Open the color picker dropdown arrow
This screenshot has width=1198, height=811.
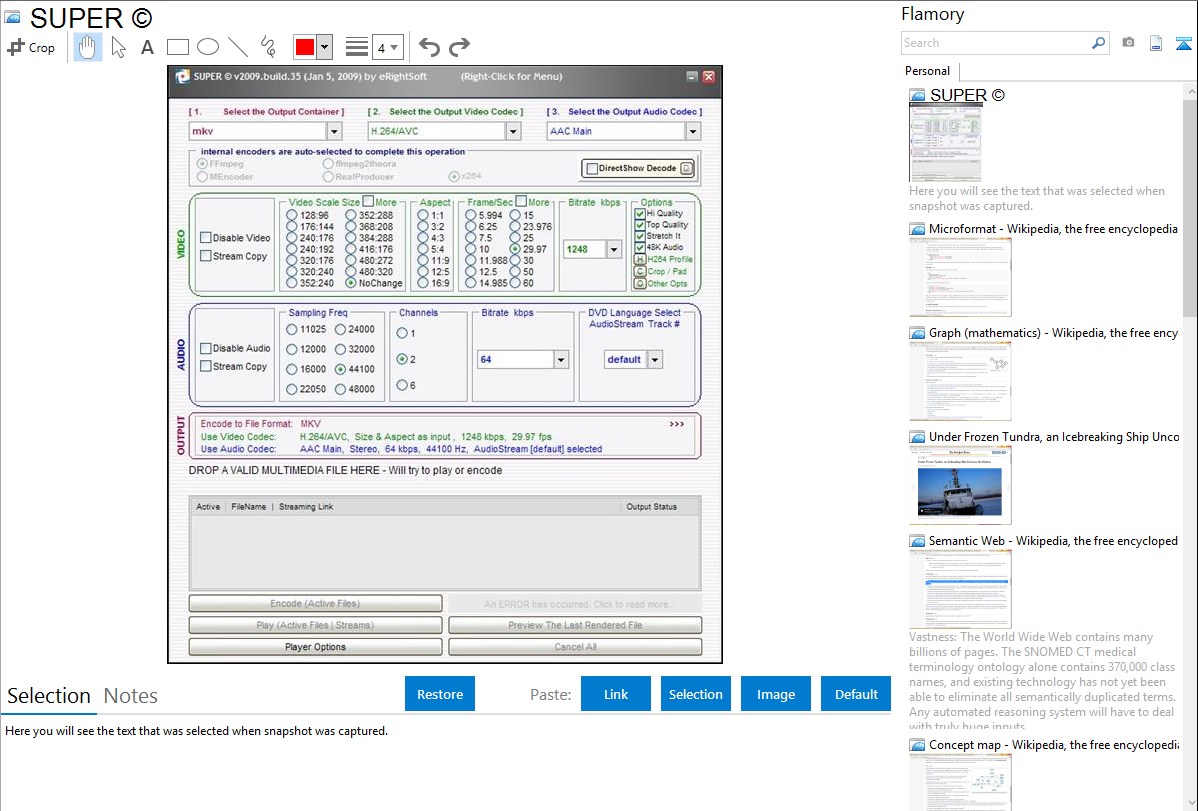(325, 47)
